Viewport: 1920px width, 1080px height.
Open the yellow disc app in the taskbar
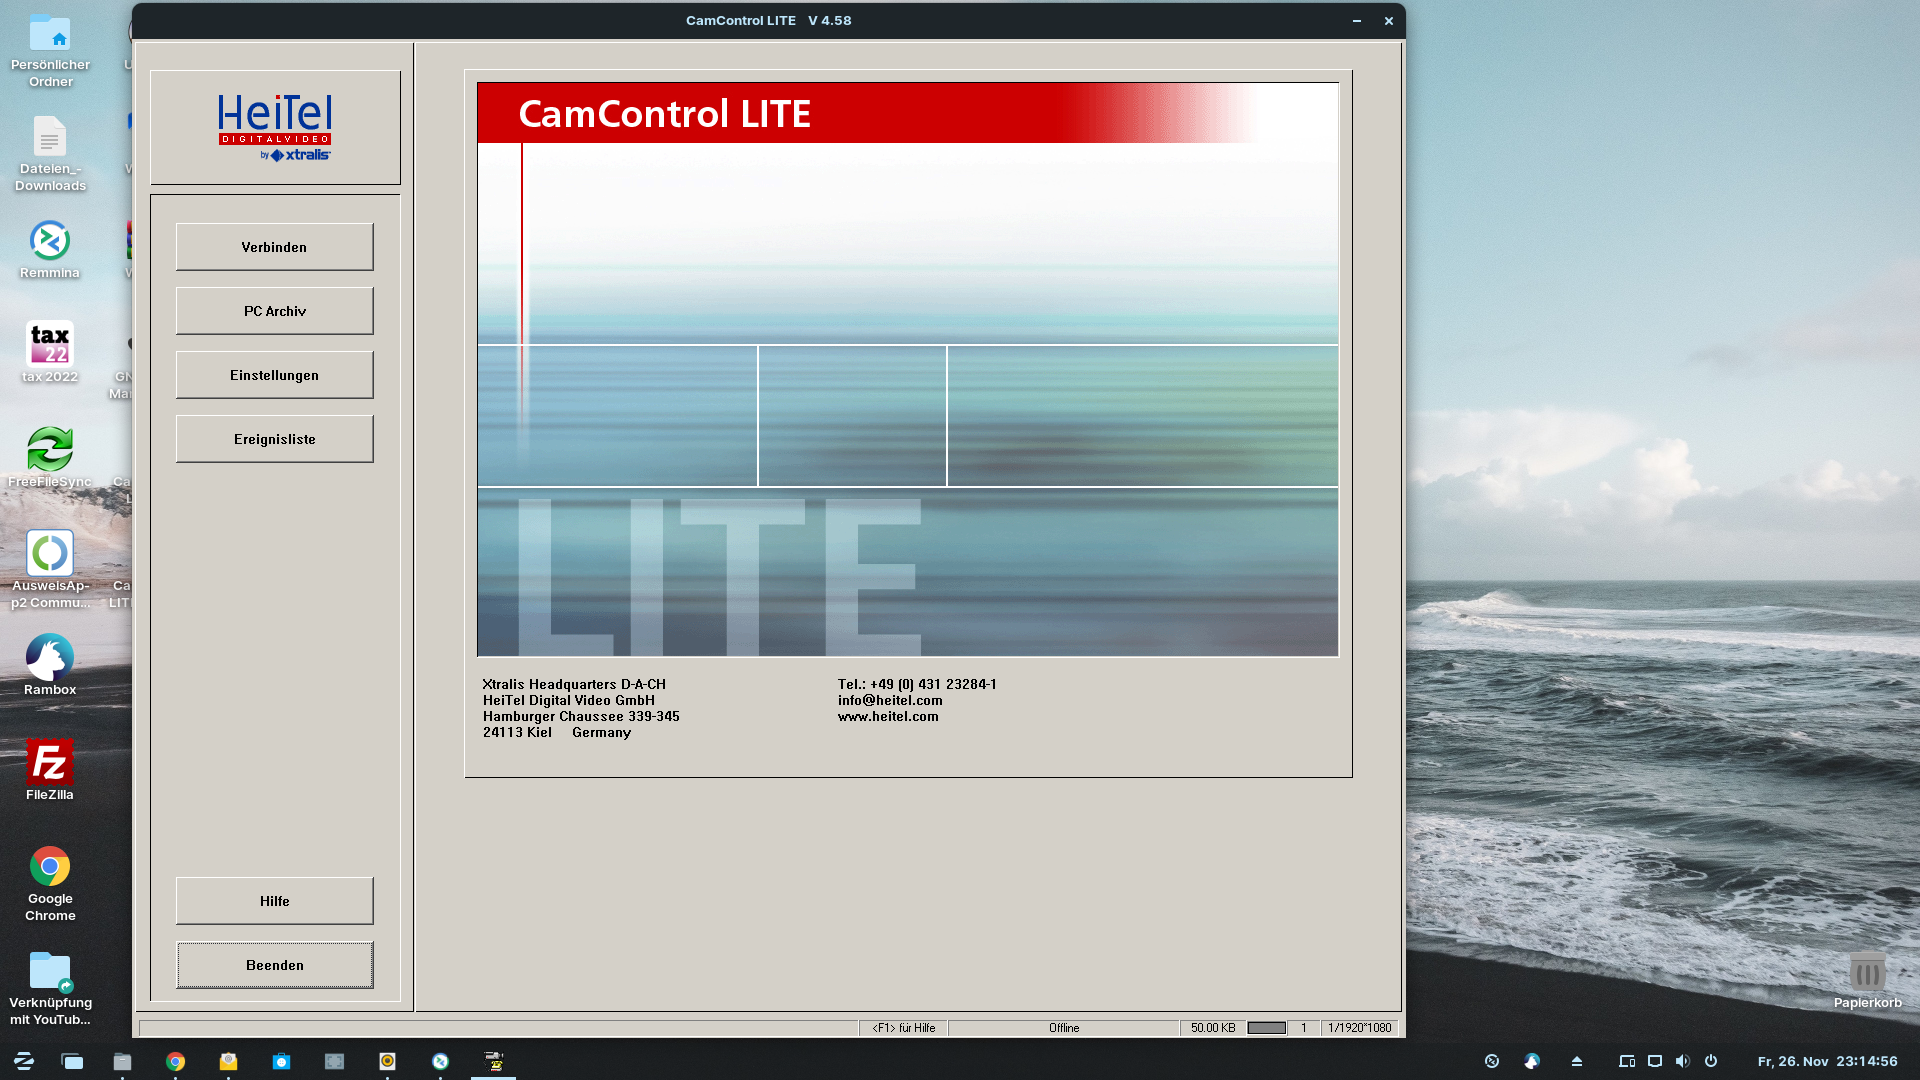click(387, 1061)
